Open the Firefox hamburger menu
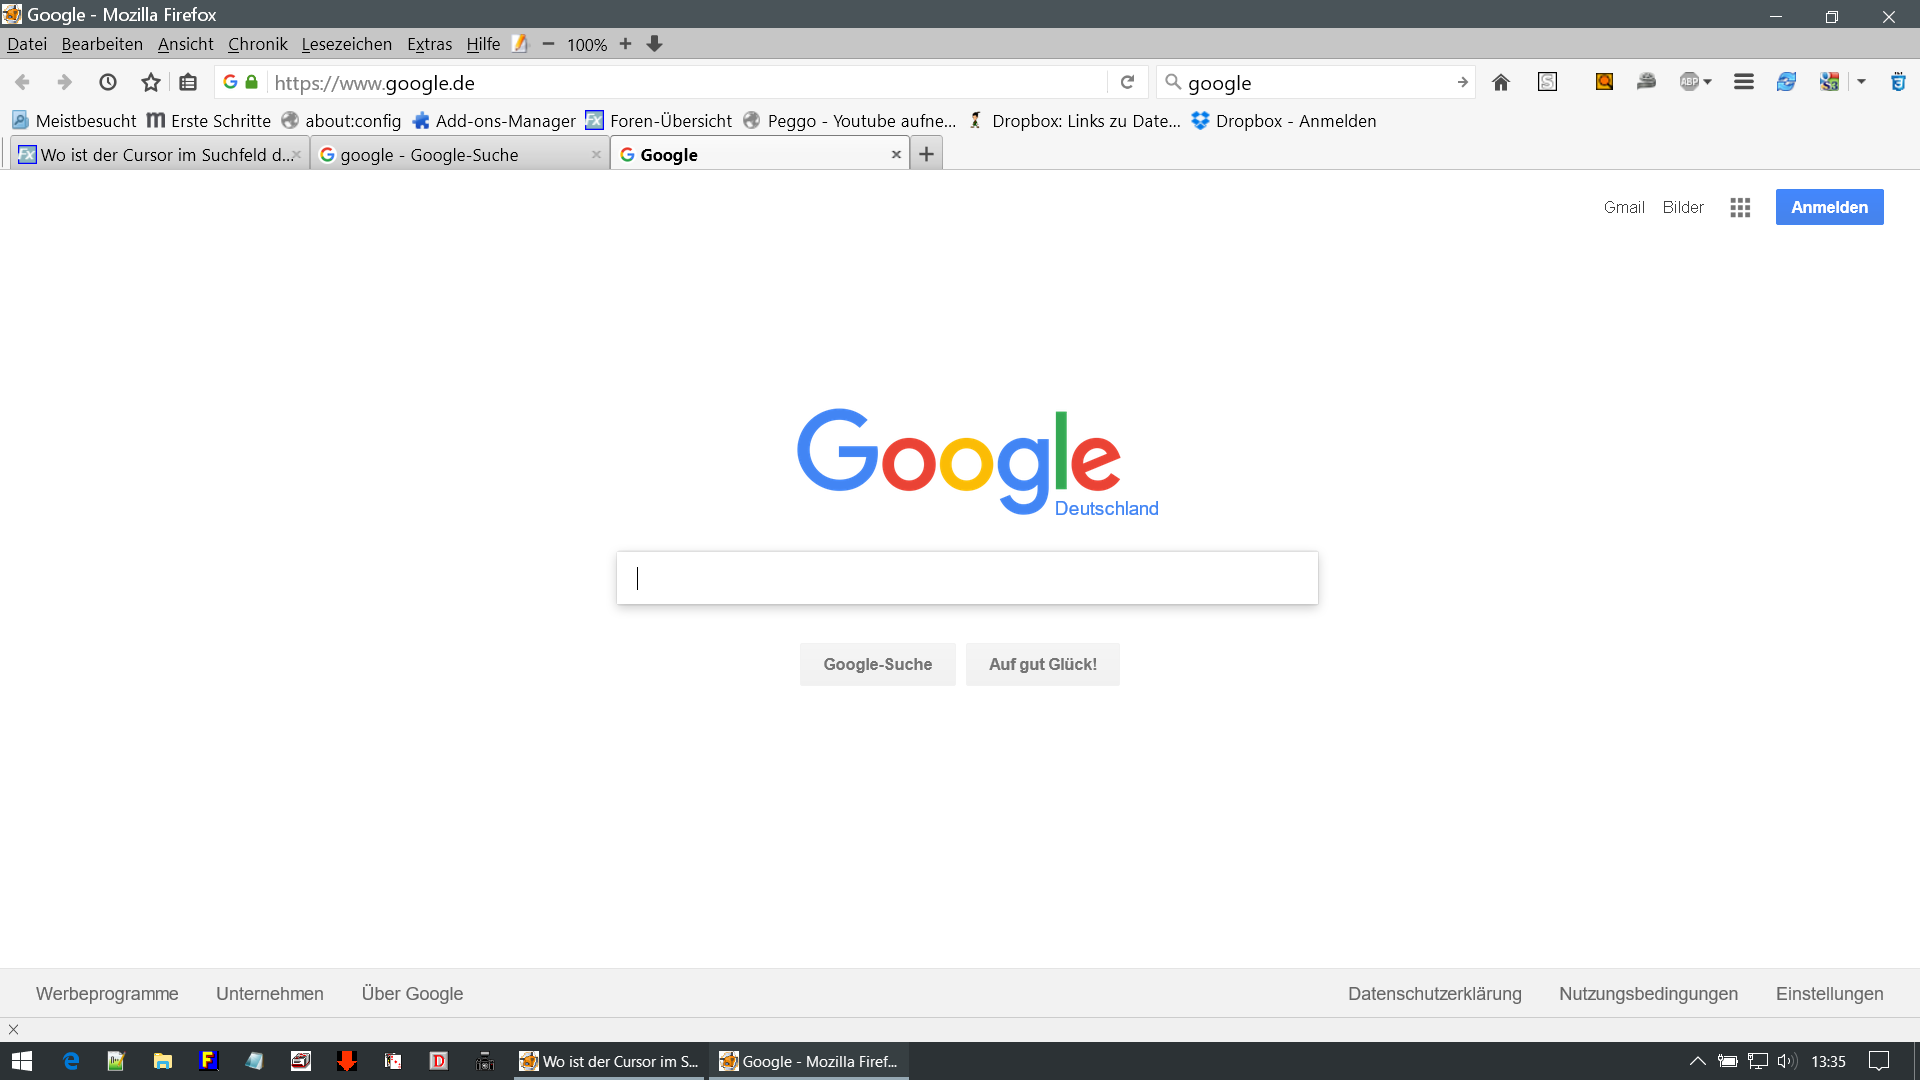Viewport: 1920px width, 1080px height. 1743,83
